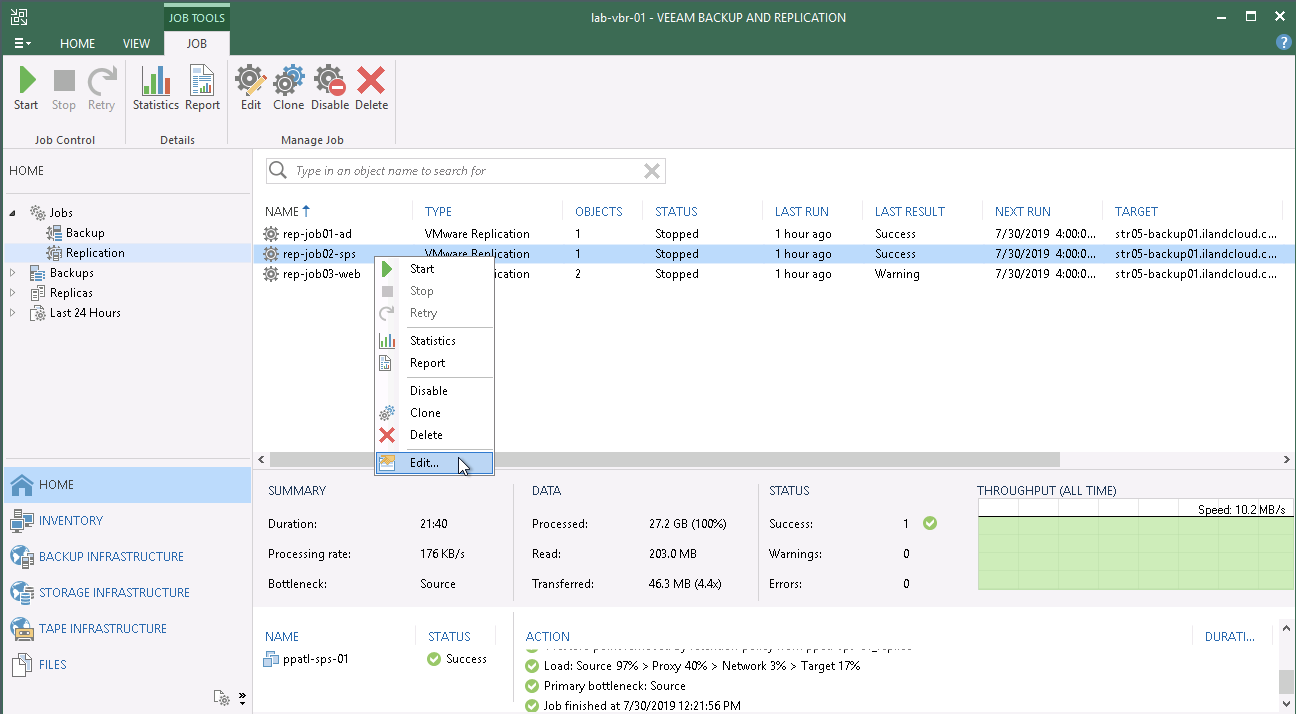The height and width of the screenshot is (714, 1296).
Task: Expand the Backups tree node
Action: click(14, 273)
